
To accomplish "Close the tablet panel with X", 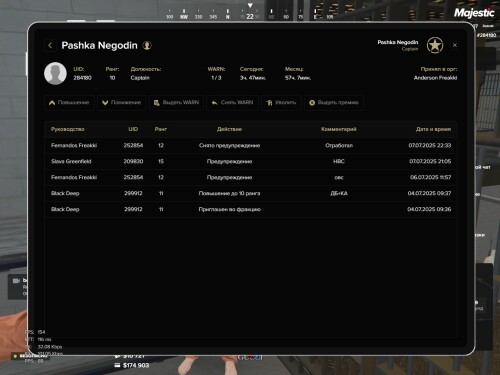I will click(455, 45).
